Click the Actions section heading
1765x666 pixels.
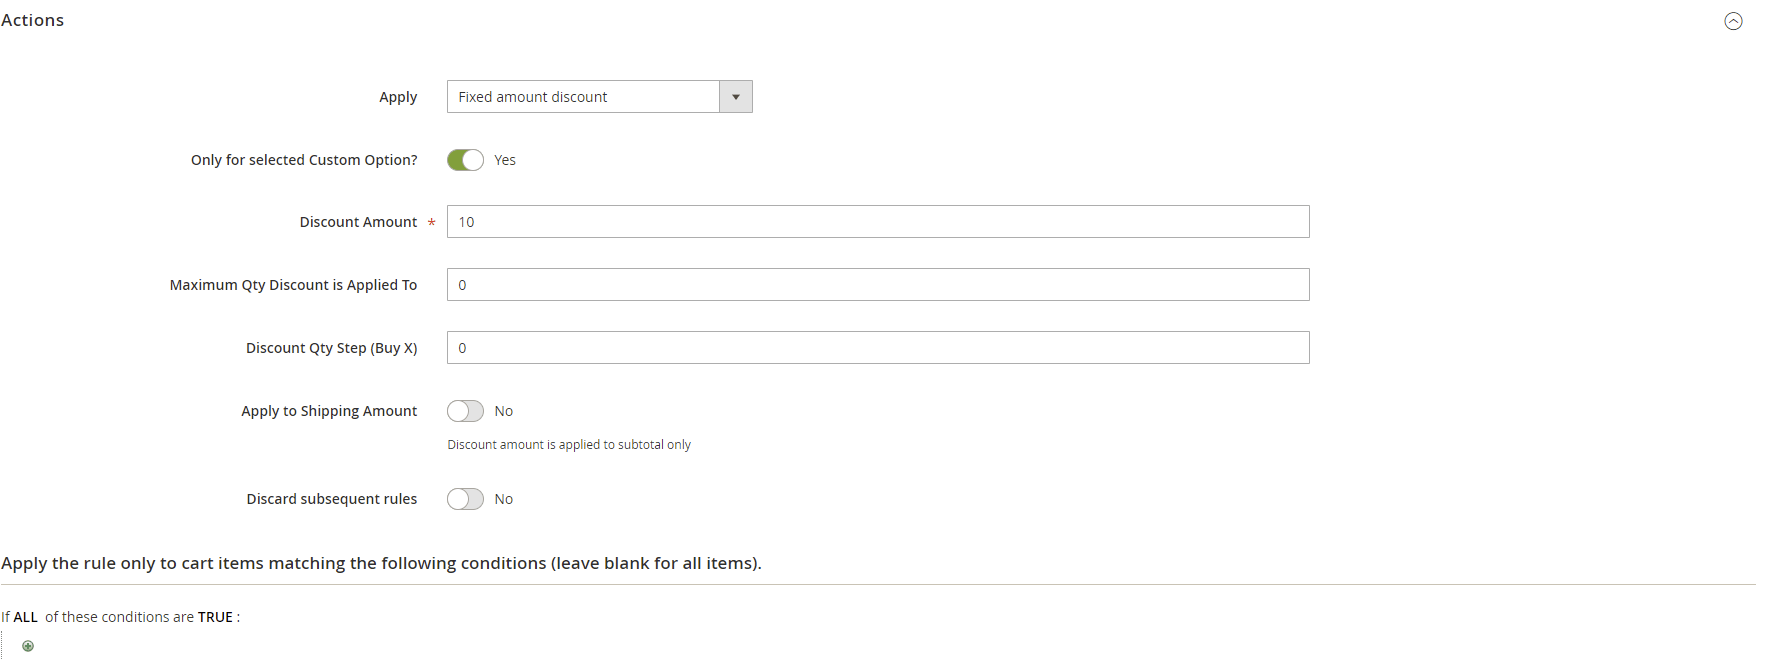point(33,20)
